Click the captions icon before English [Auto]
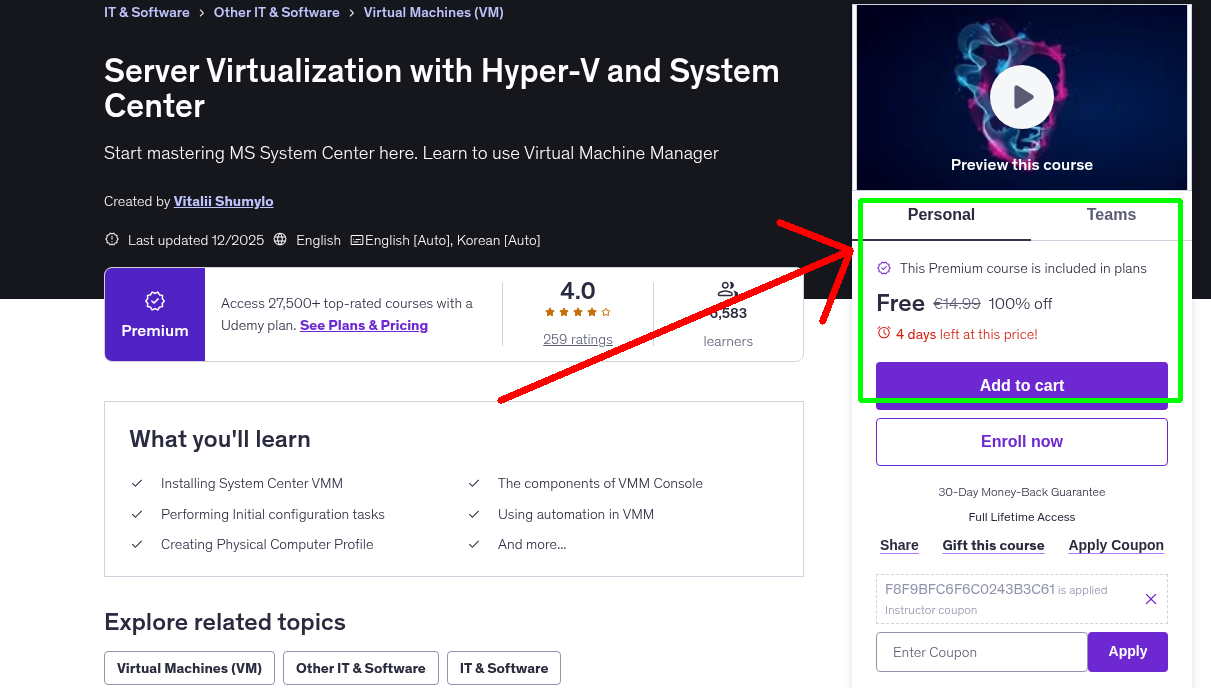The image size is (1211, 688). click(356, 240)
